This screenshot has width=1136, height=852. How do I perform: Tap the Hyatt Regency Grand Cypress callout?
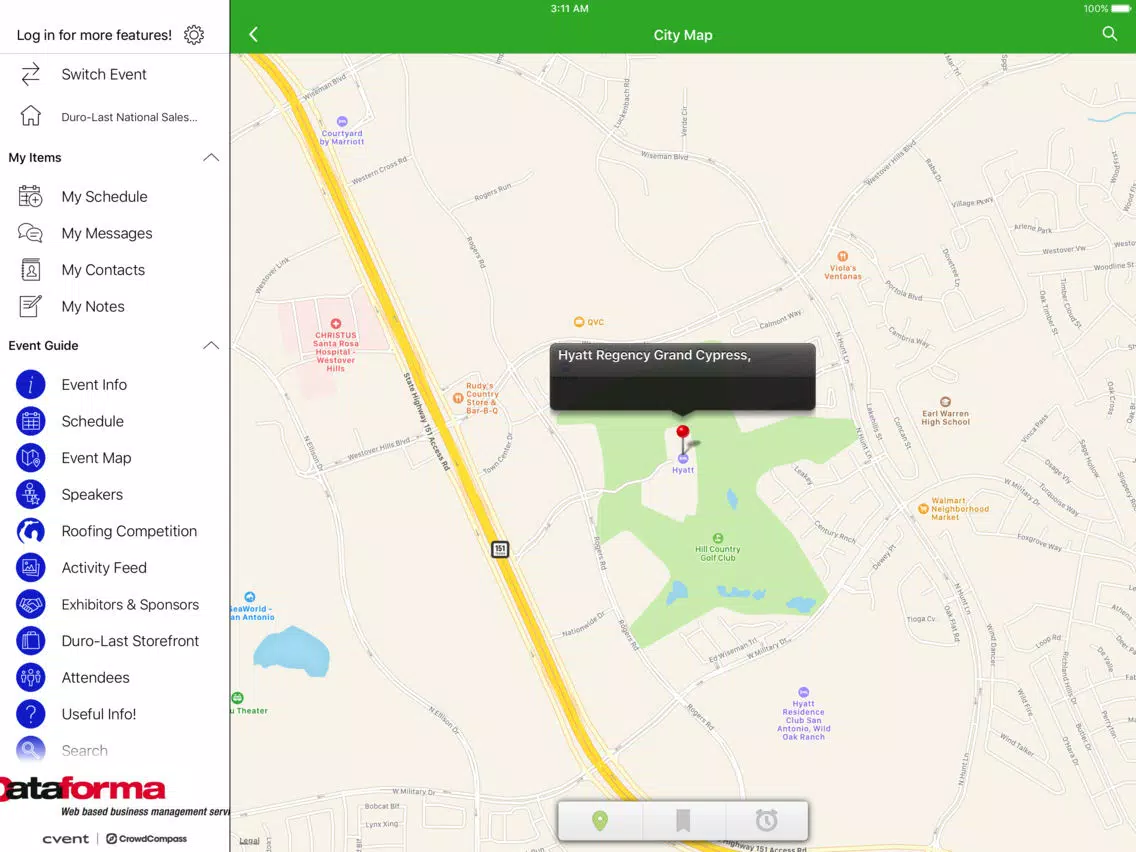coord(682,377)
